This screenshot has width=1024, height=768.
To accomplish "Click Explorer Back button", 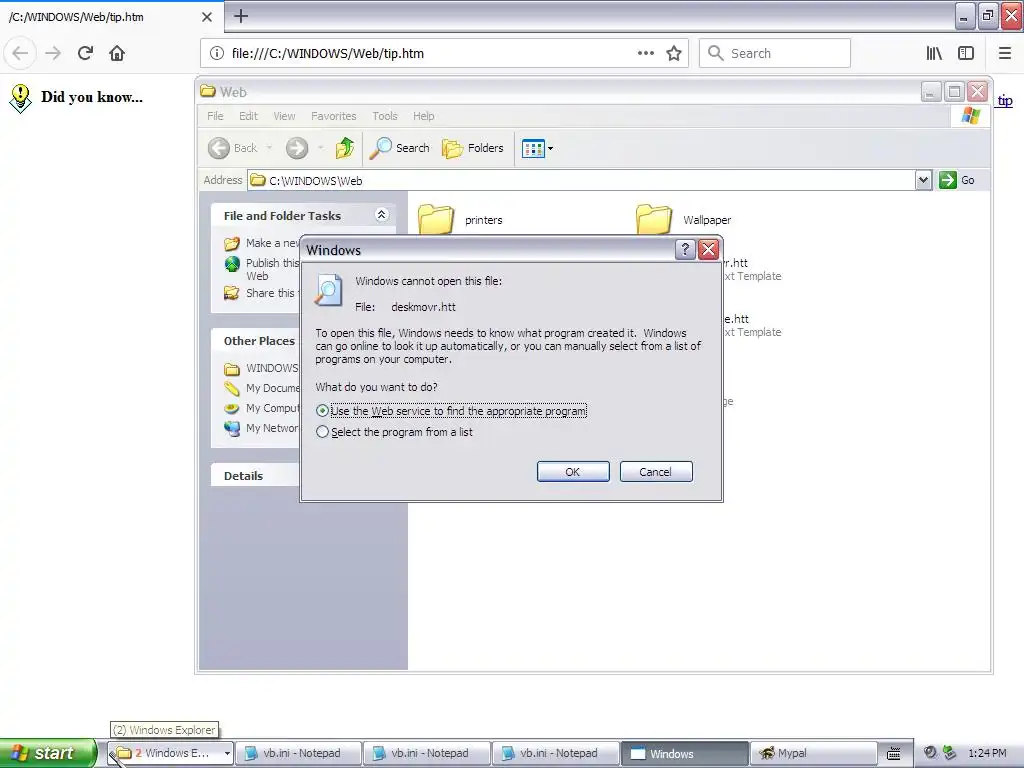I will coord(233,148).
